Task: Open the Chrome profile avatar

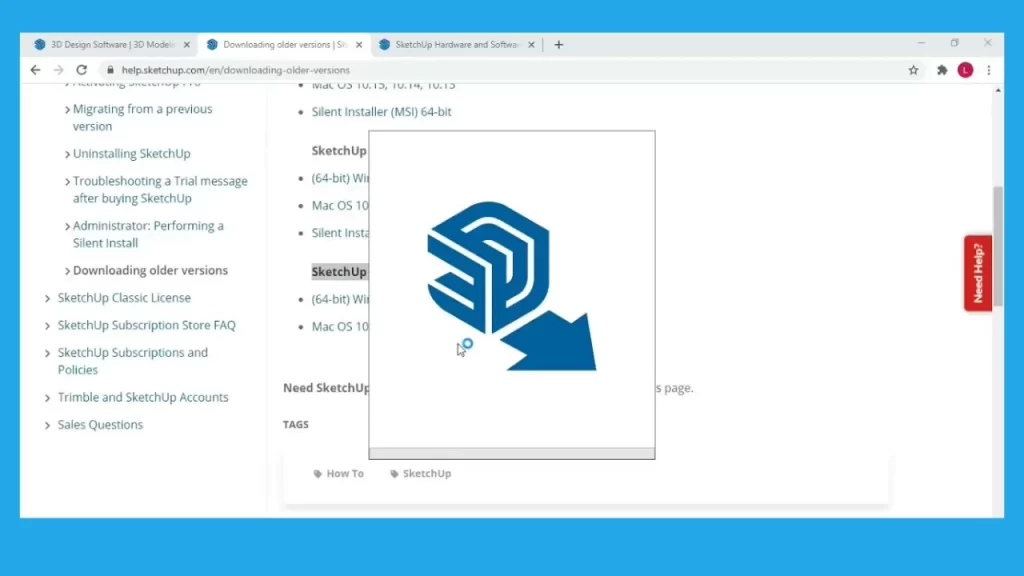Action: (x=965, y=70)
